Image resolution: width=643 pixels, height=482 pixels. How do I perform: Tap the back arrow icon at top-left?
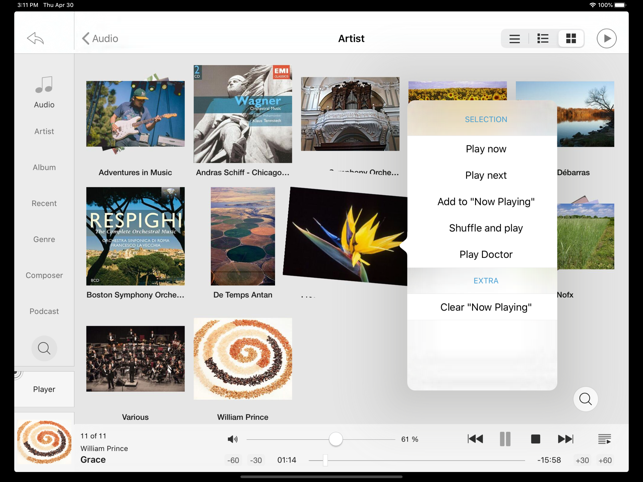pyautogui.click(x=35, y=39)
